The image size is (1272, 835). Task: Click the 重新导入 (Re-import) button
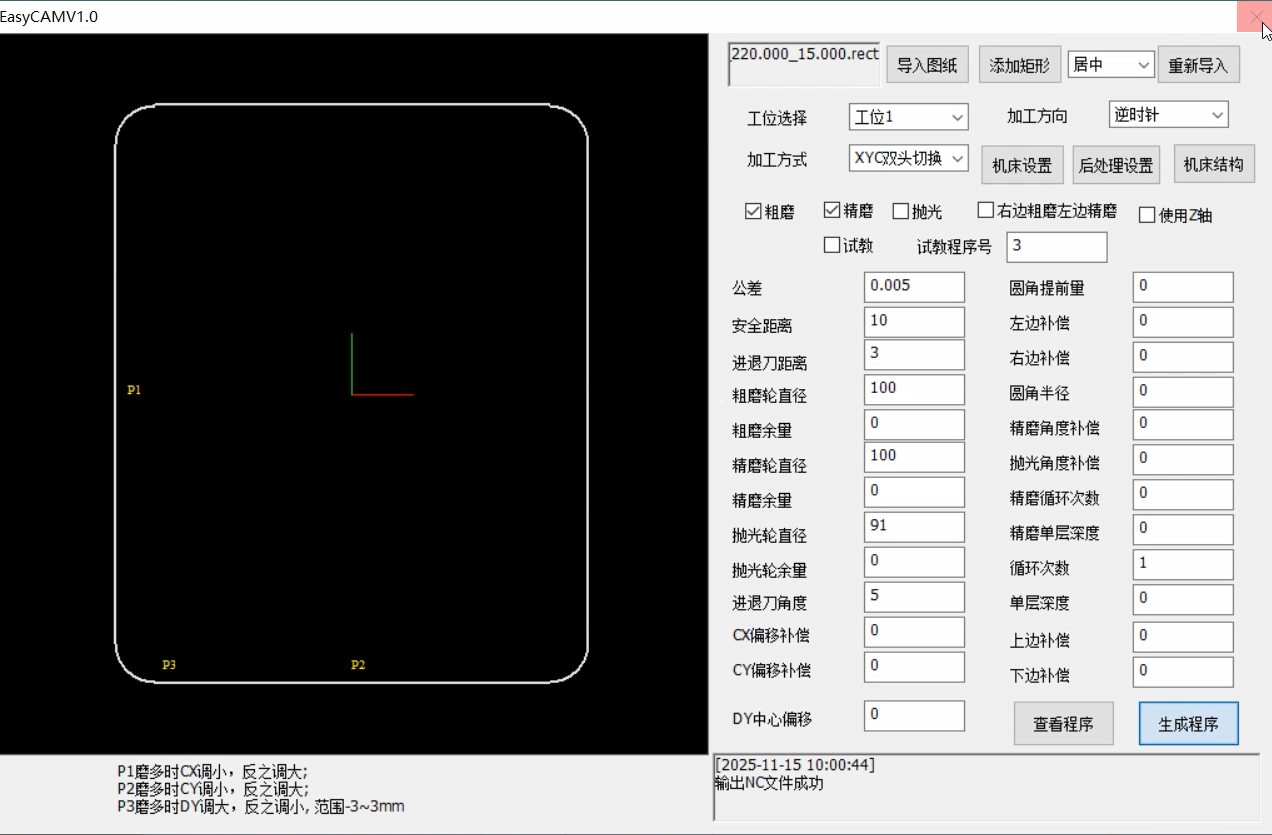tap(1198, 64)
